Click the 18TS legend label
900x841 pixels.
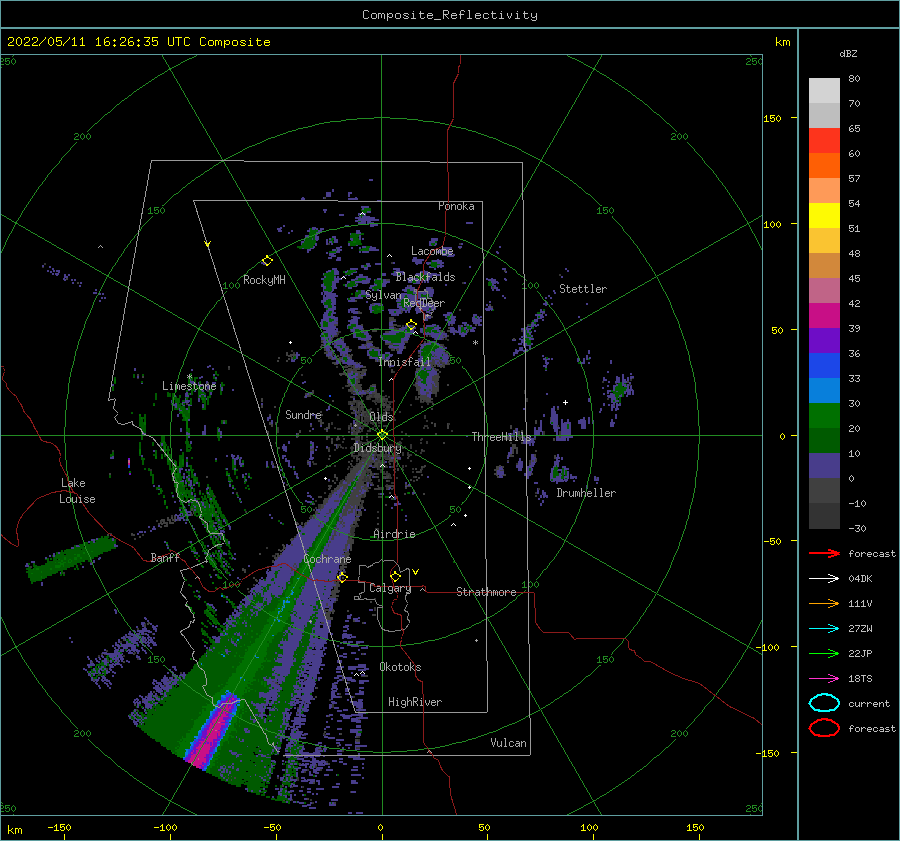click(x=860, y=679)
